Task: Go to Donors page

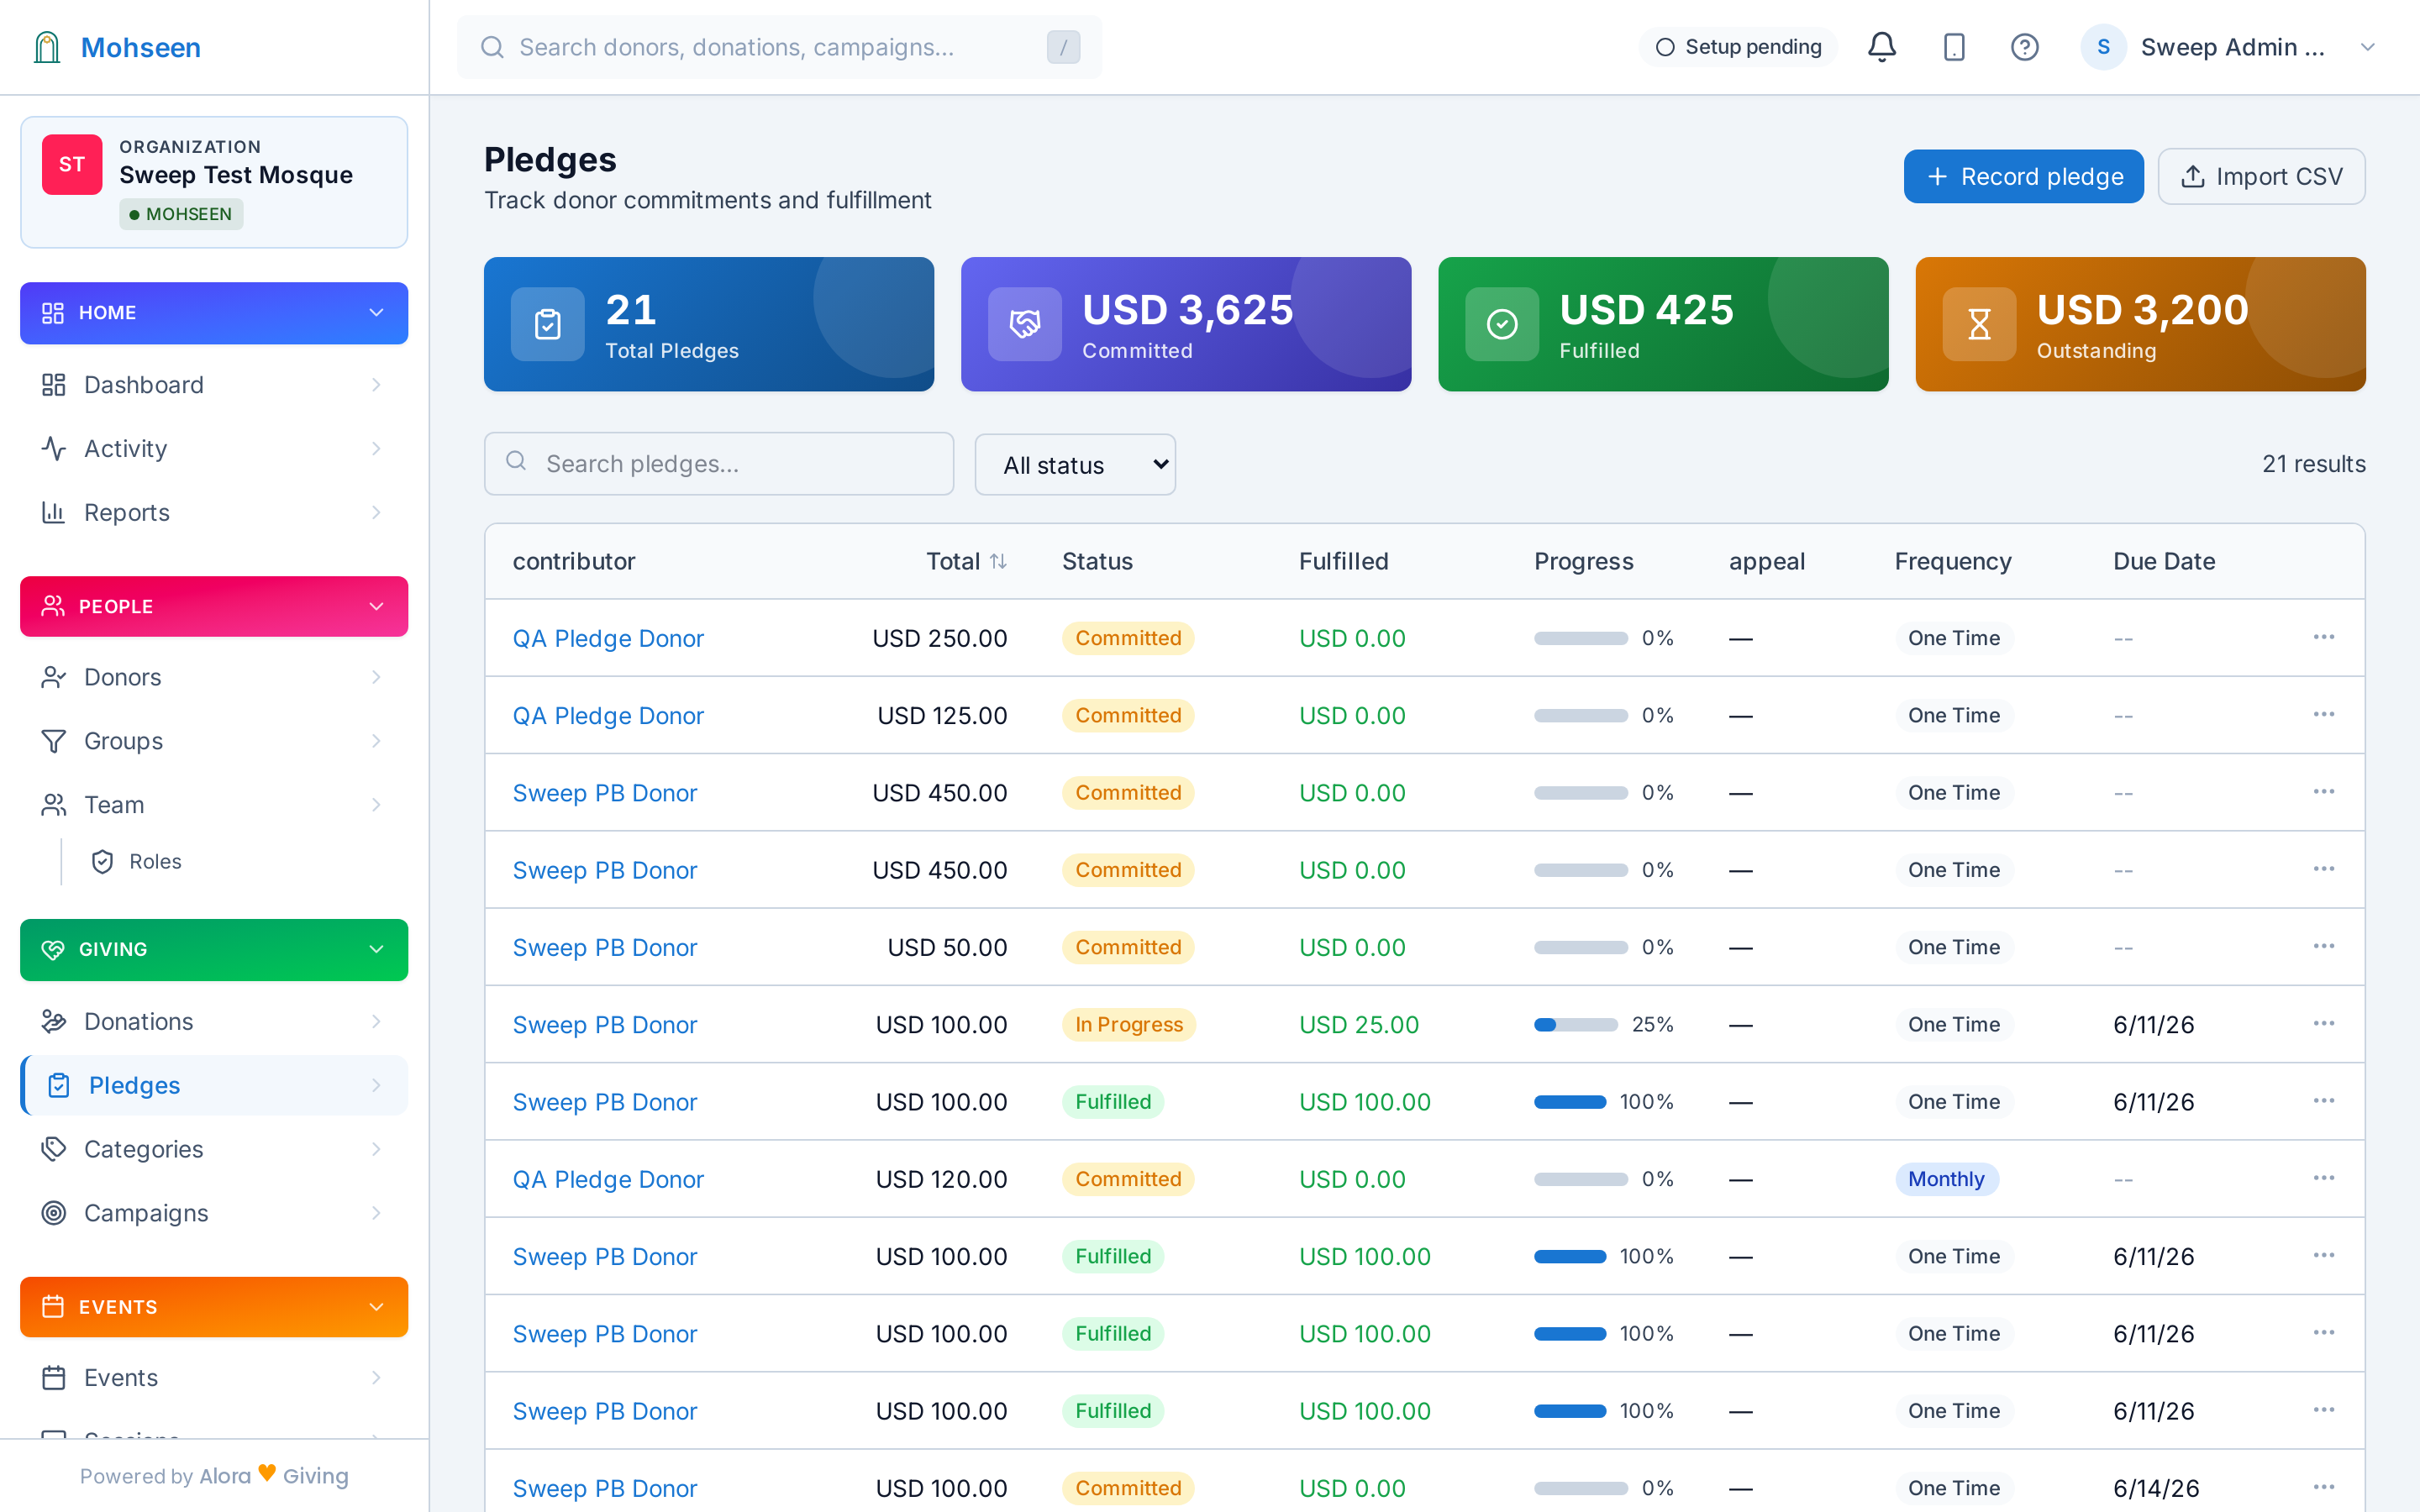Action: tap(214, 677)
